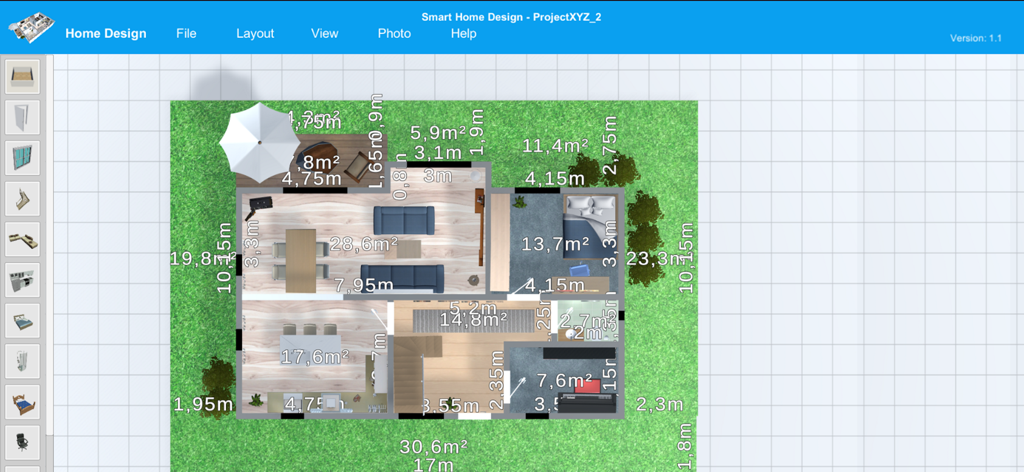This screenshot has height=472, width=1024.
Task: Open the kitchen furniture category icon
Action: pos(23,280)
